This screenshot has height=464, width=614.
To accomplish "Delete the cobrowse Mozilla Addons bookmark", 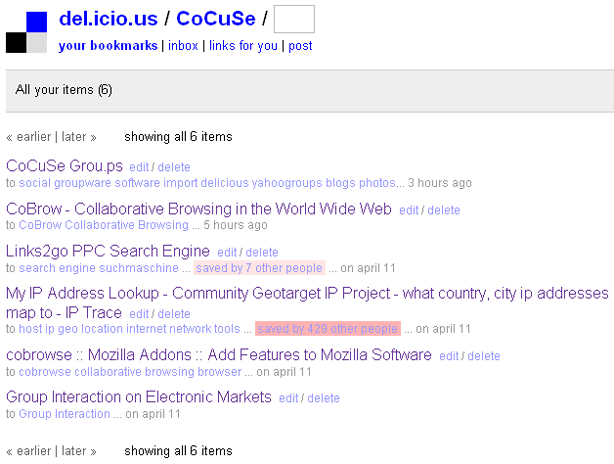I will pos(484,356).
